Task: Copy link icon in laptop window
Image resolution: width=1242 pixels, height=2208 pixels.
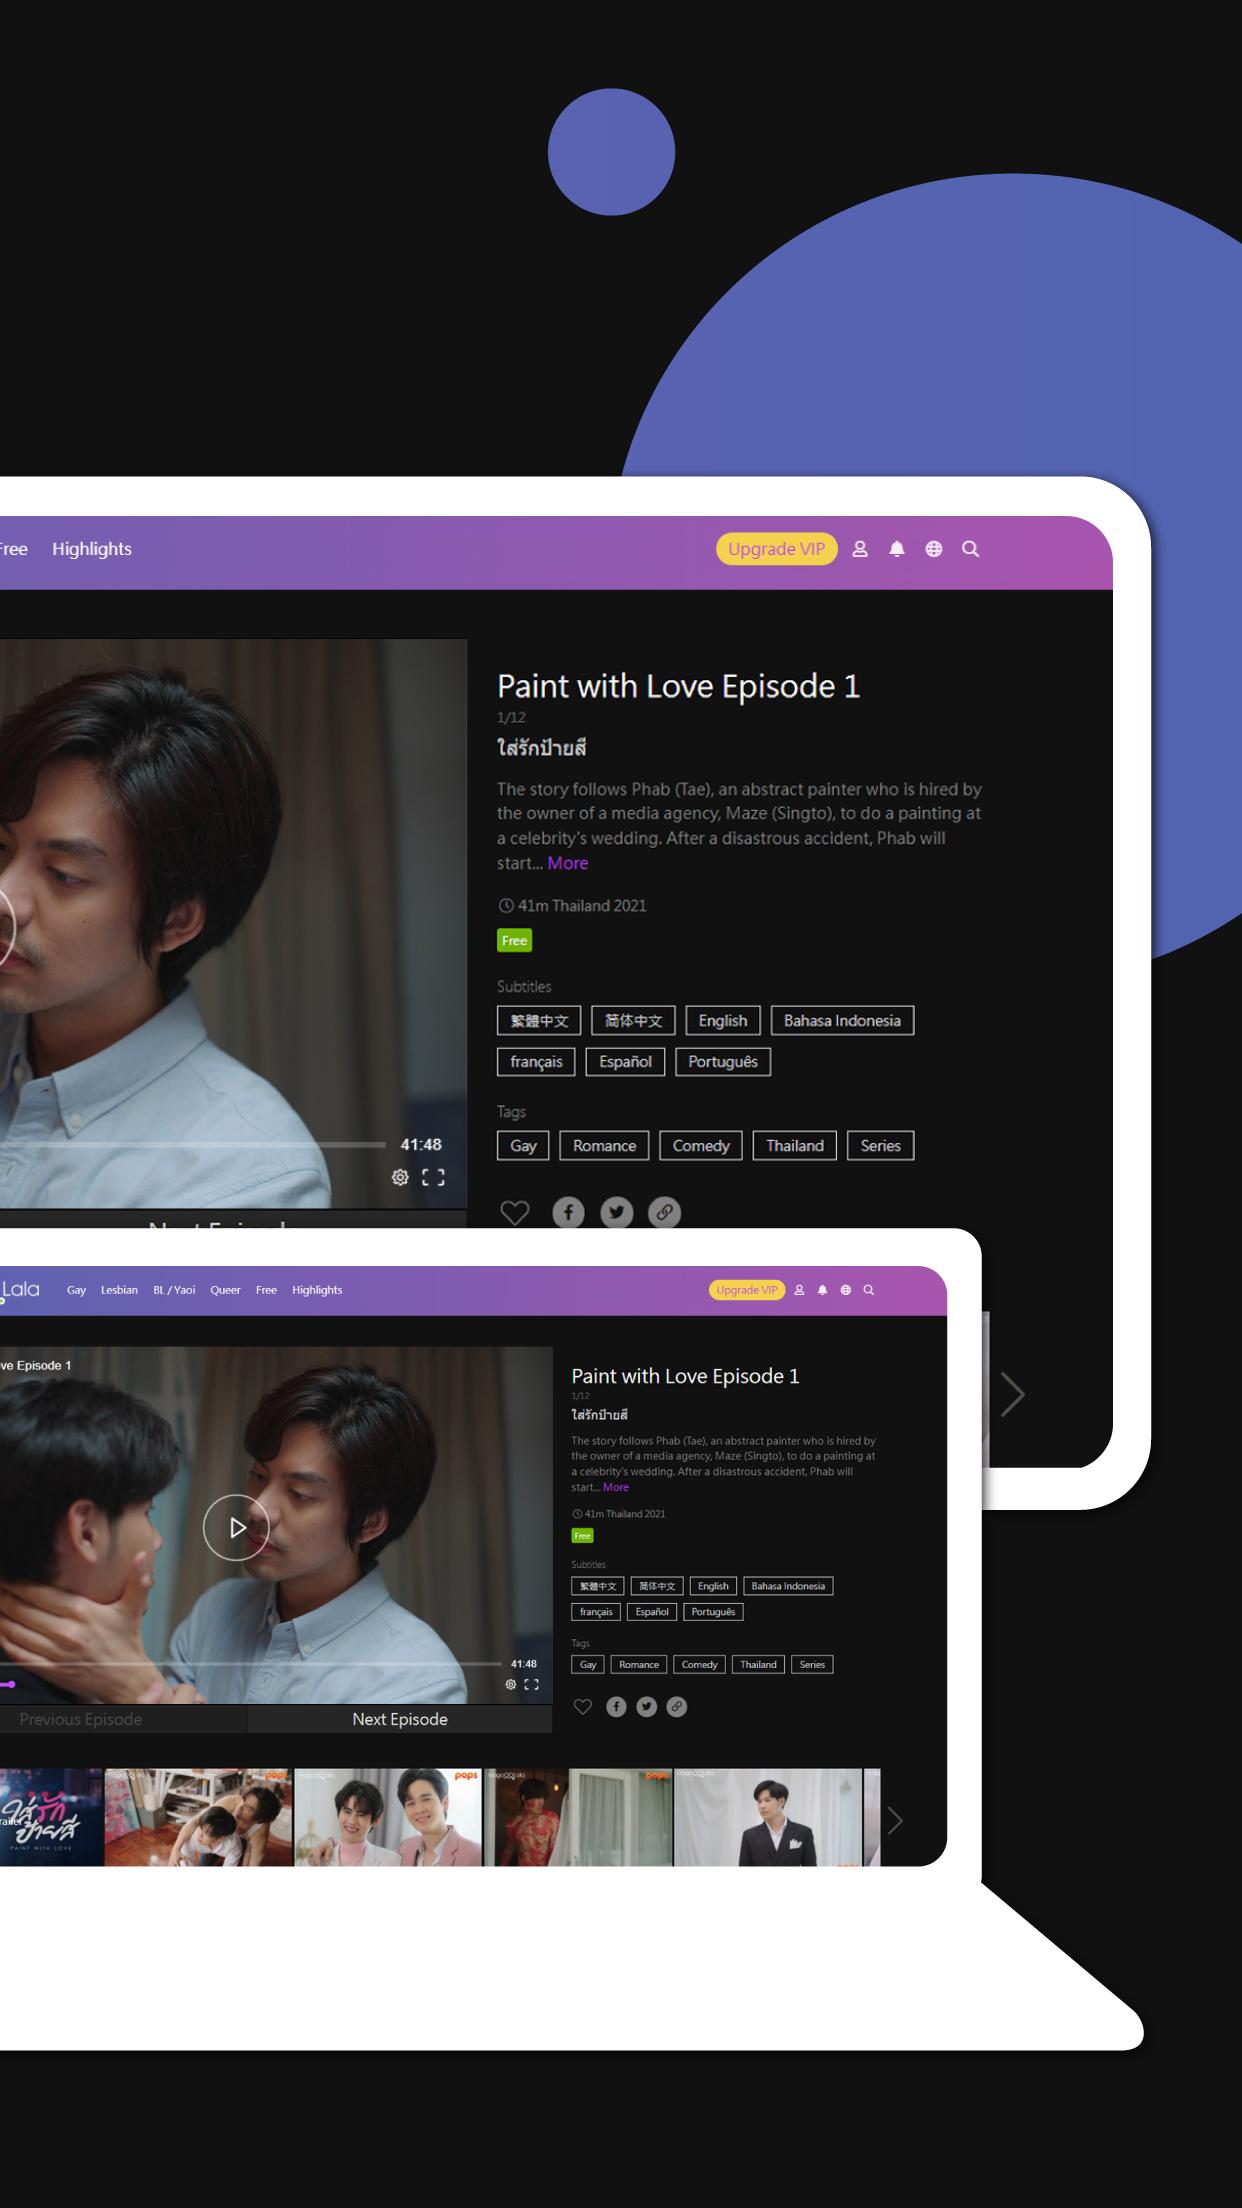Action: 677,1707
